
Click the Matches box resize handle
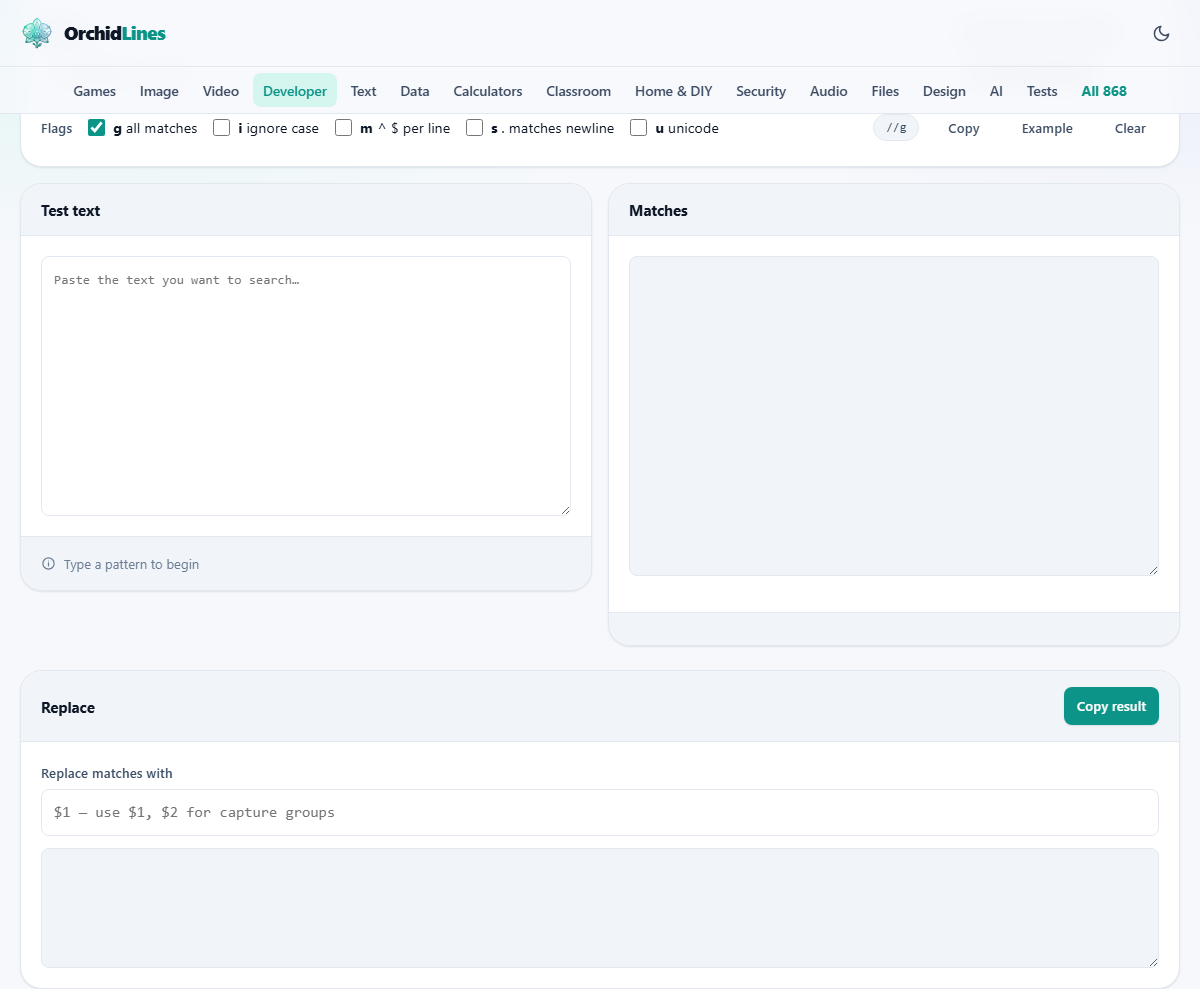click(x=1153, y=570)
